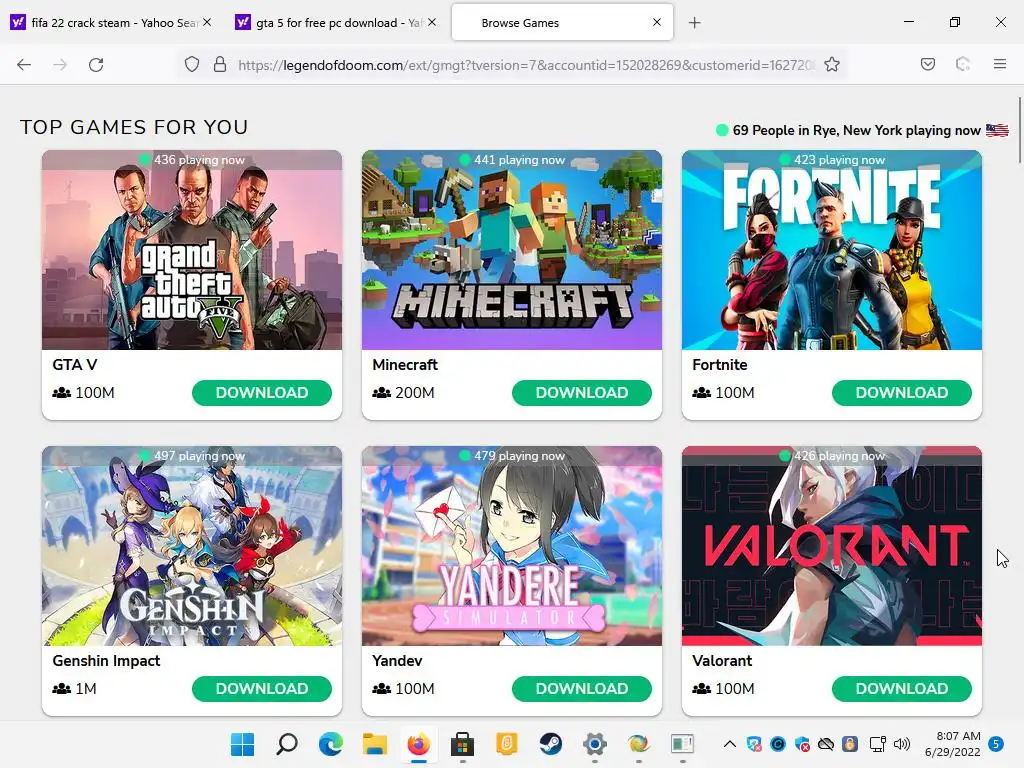
Task: Open Steam from the taskbar
Action: tap(551, 744)
